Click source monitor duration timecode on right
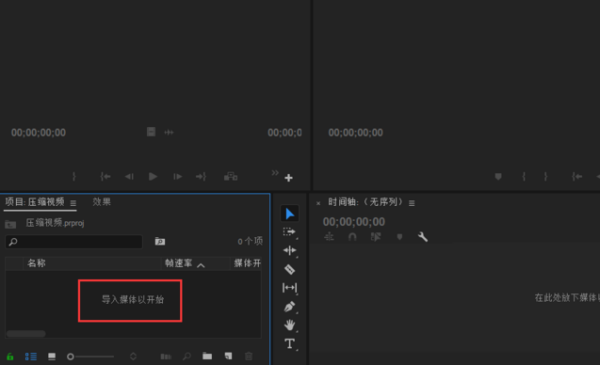This screenshot has width=600, height=365. click(x=285, y=132)
